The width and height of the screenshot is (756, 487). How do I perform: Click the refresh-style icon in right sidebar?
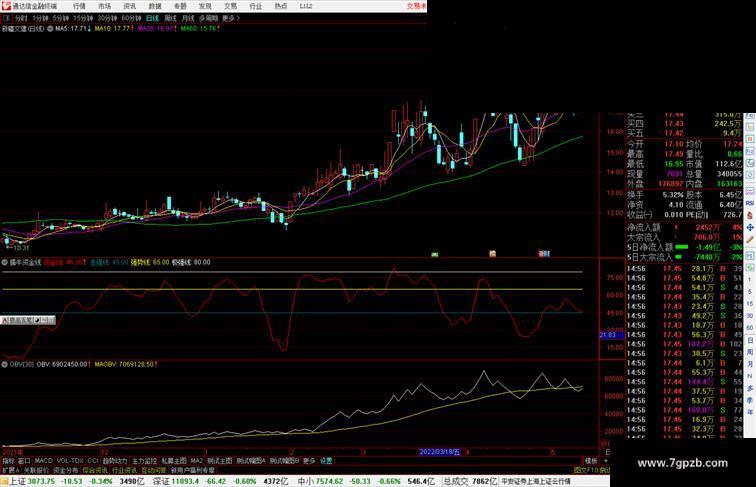(x=750, y=163)
